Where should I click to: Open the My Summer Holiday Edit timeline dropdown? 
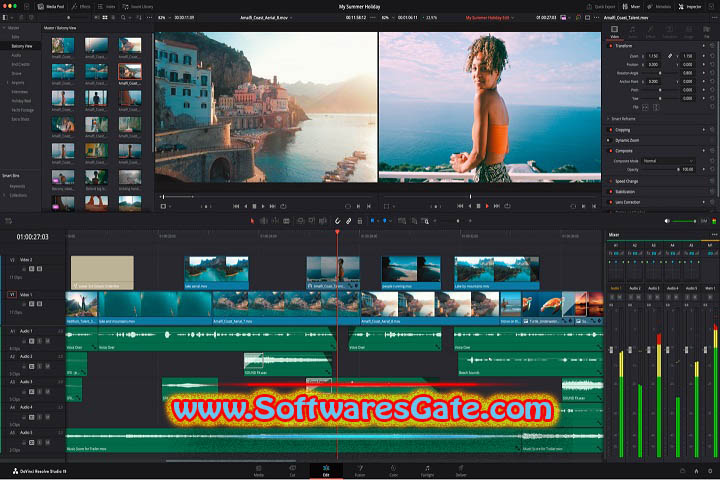pos(489,17)
